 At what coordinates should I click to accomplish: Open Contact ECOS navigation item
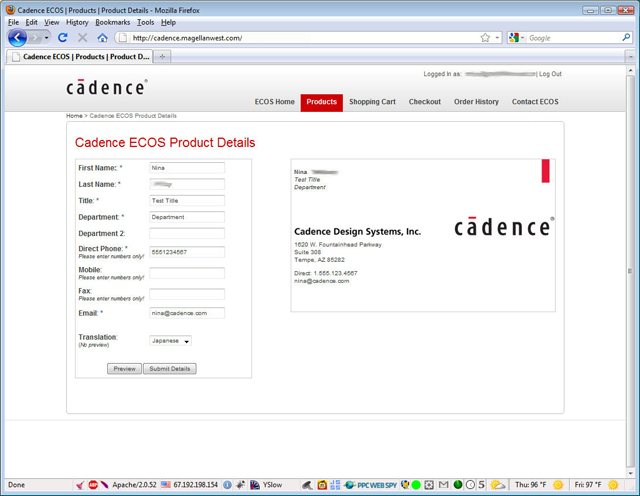tap(535, 102)
